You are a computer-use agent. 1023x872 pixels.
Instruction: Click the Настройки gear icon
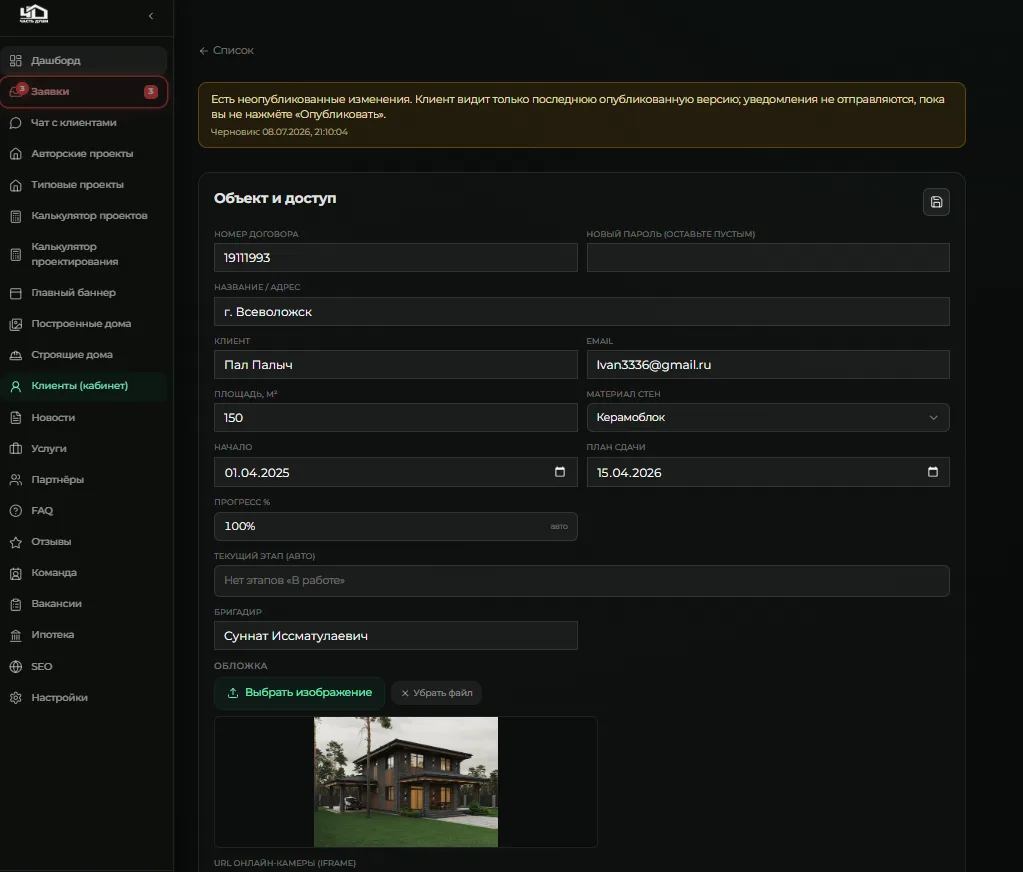[16, 698]
